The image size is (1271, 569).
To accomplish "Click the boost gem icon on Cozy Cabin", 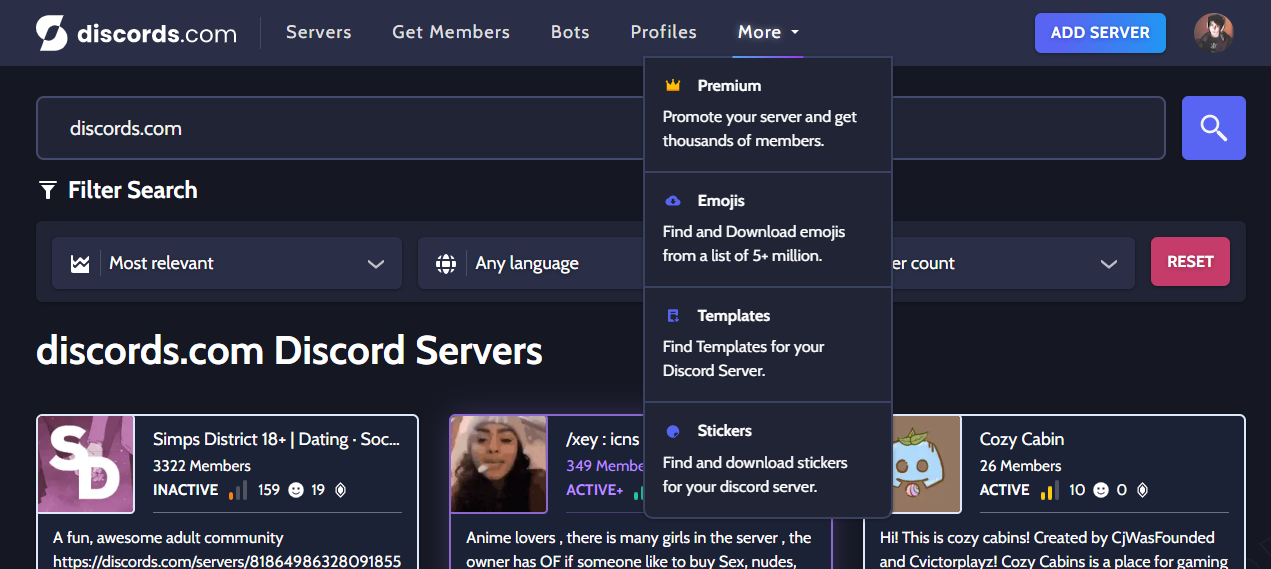I will 1142,490.
